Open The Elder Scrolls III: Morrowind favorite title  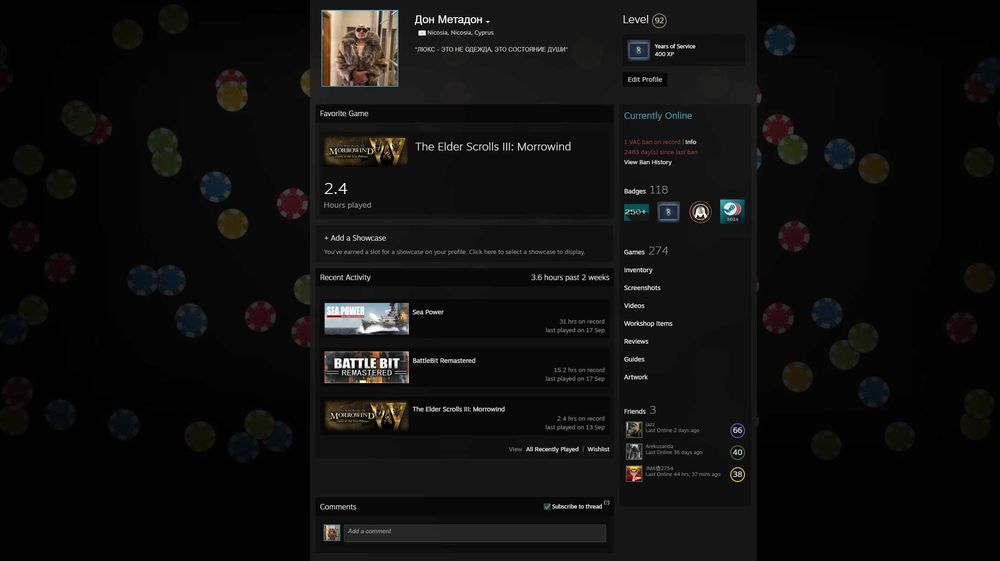tap(493, 147)
